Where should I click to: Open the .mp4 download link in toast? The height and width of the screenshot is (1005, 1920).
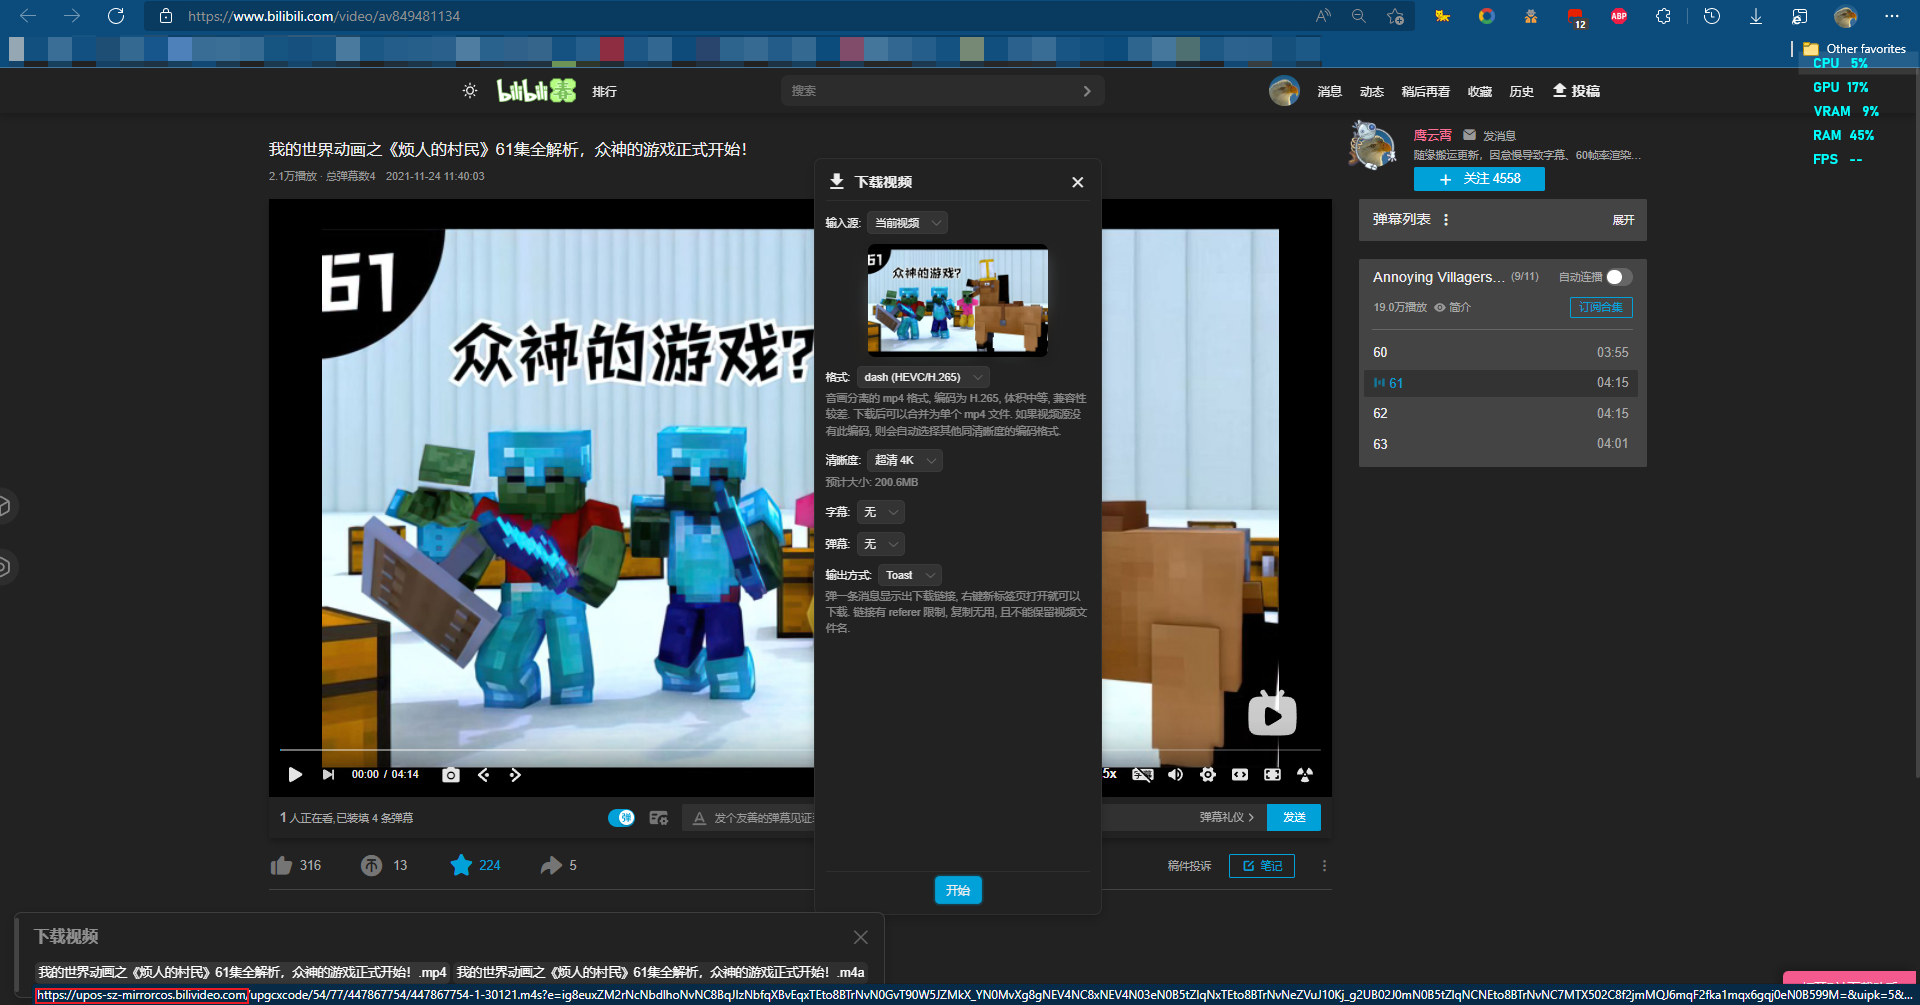[x=242, y=972]
